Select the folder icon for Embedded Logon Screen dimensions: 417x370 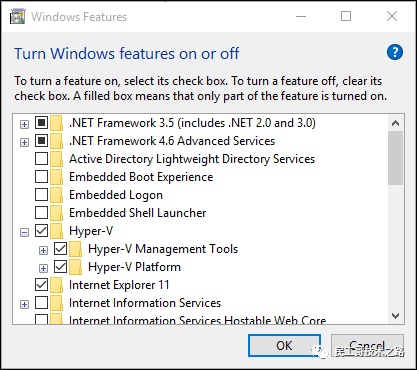[x=57, y=195]
